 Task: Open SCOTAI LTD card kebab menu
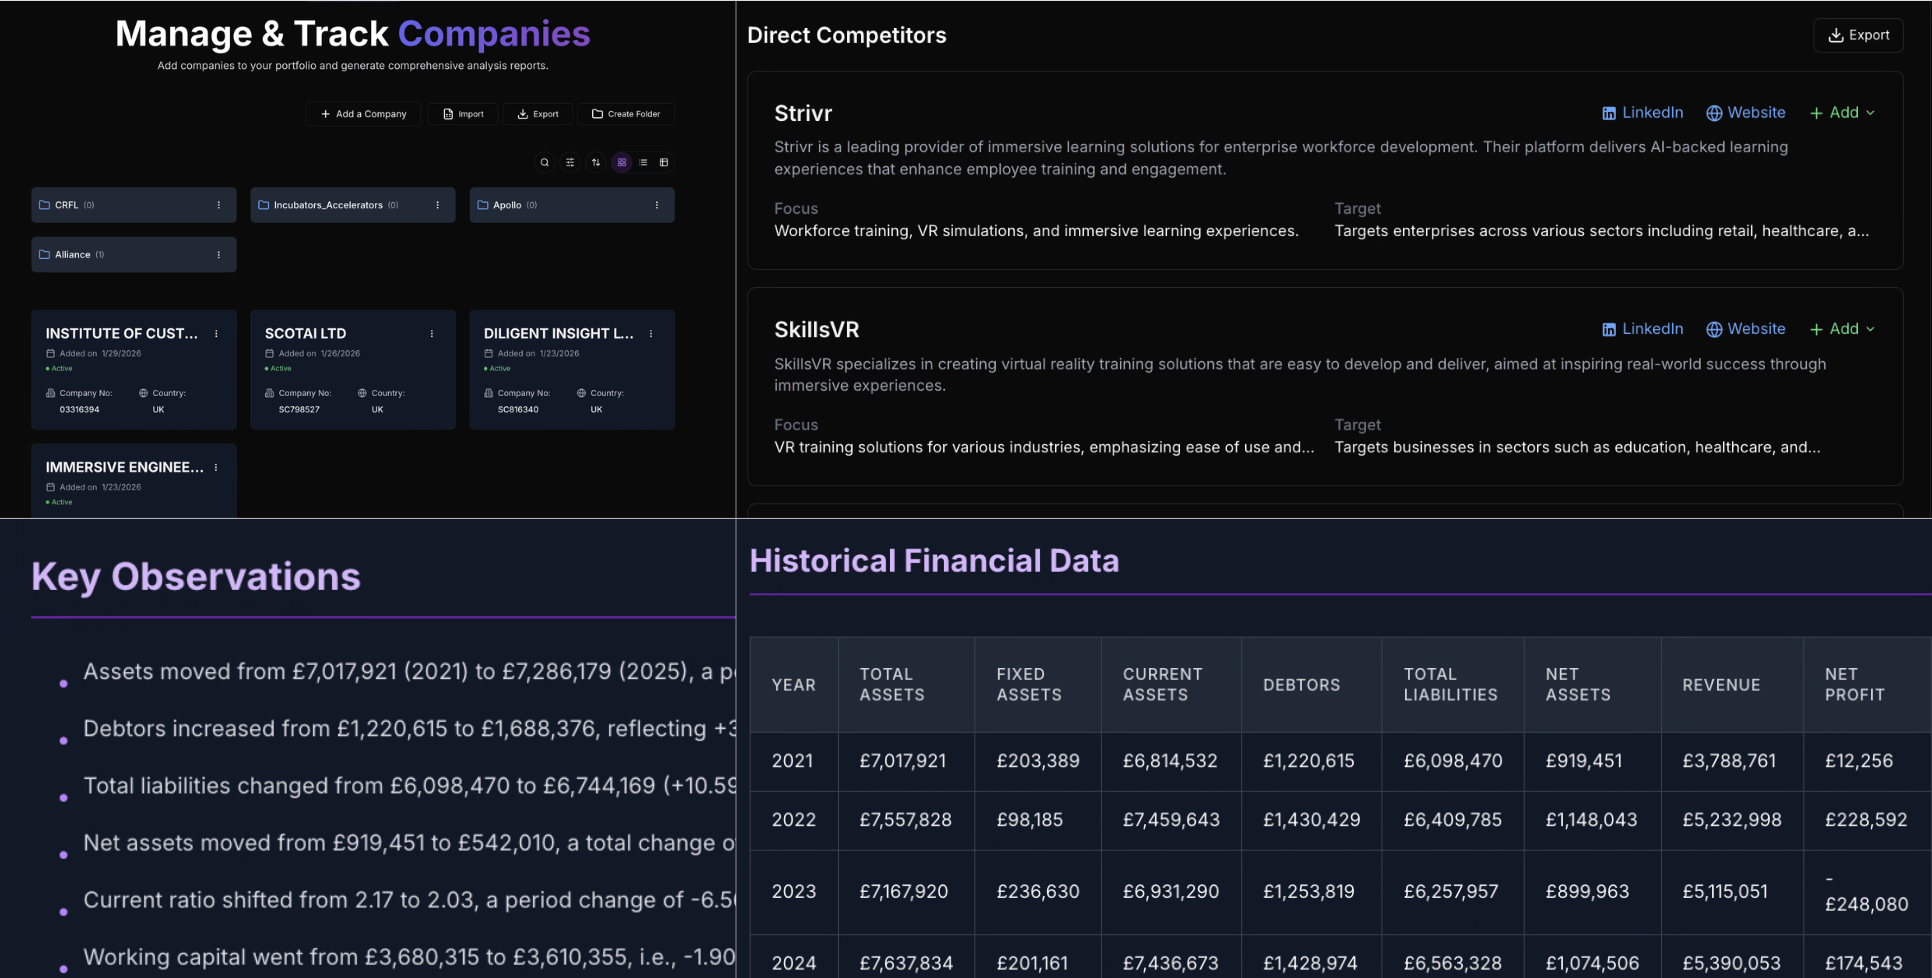432,334
